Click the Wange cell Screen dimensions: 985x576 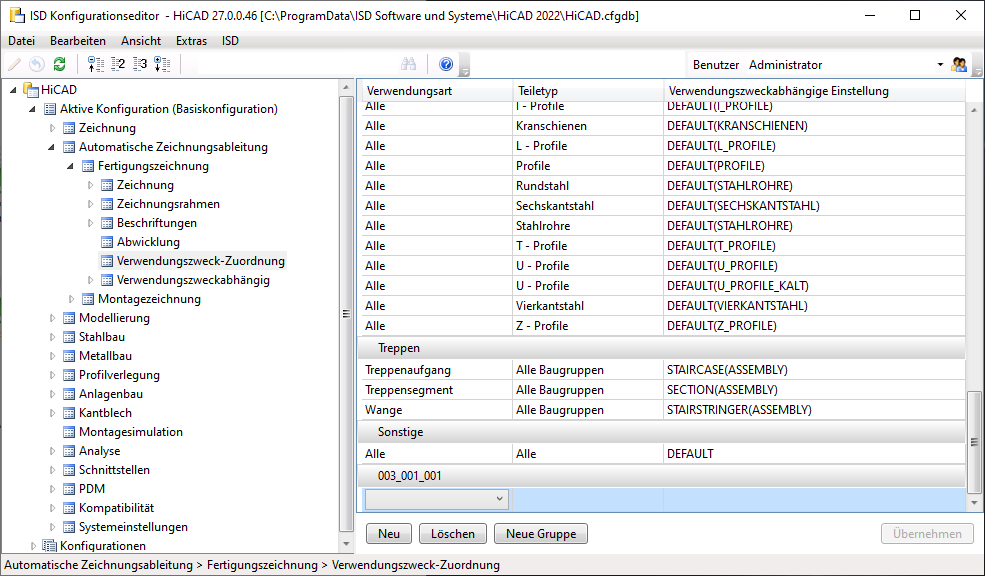436,410
